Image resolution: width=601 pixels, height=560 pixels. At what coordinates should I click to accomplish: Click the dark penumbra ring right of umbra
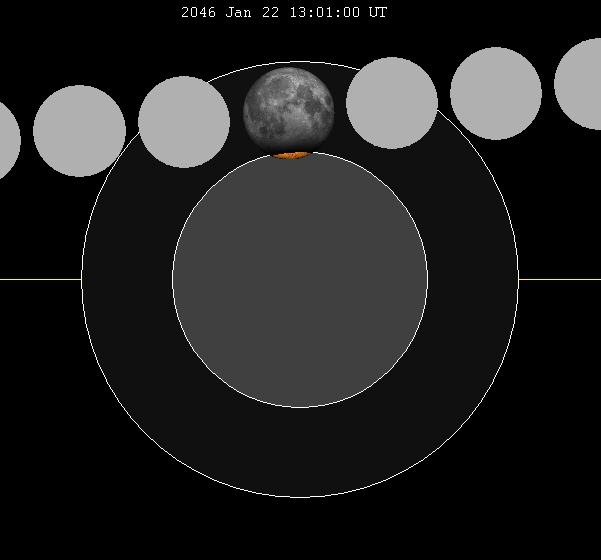tap(473, 280)
